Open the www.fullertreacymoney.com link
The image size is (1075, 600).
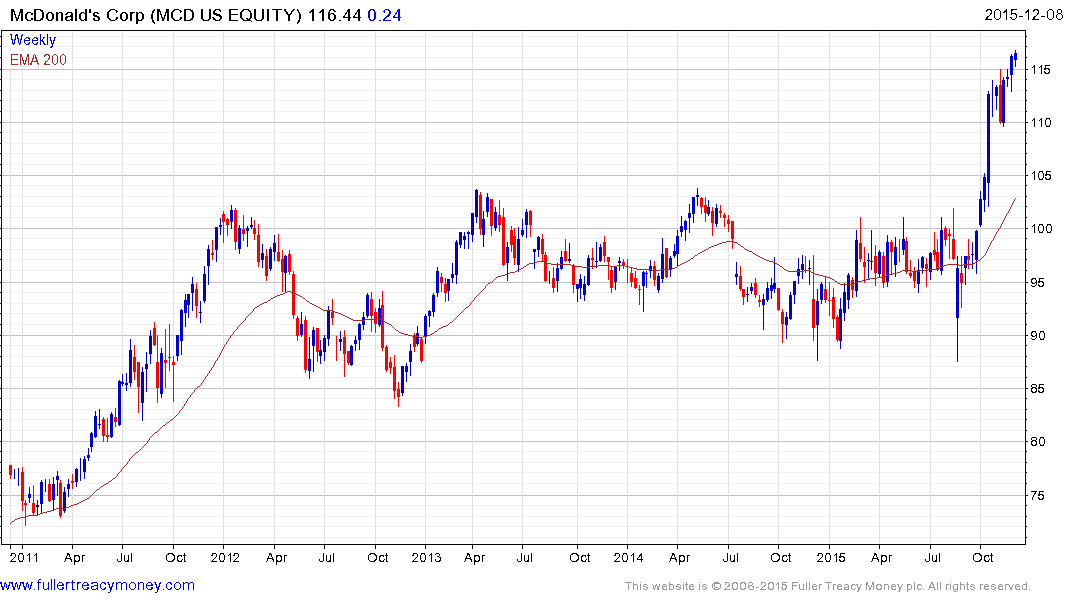click(97, 585)
